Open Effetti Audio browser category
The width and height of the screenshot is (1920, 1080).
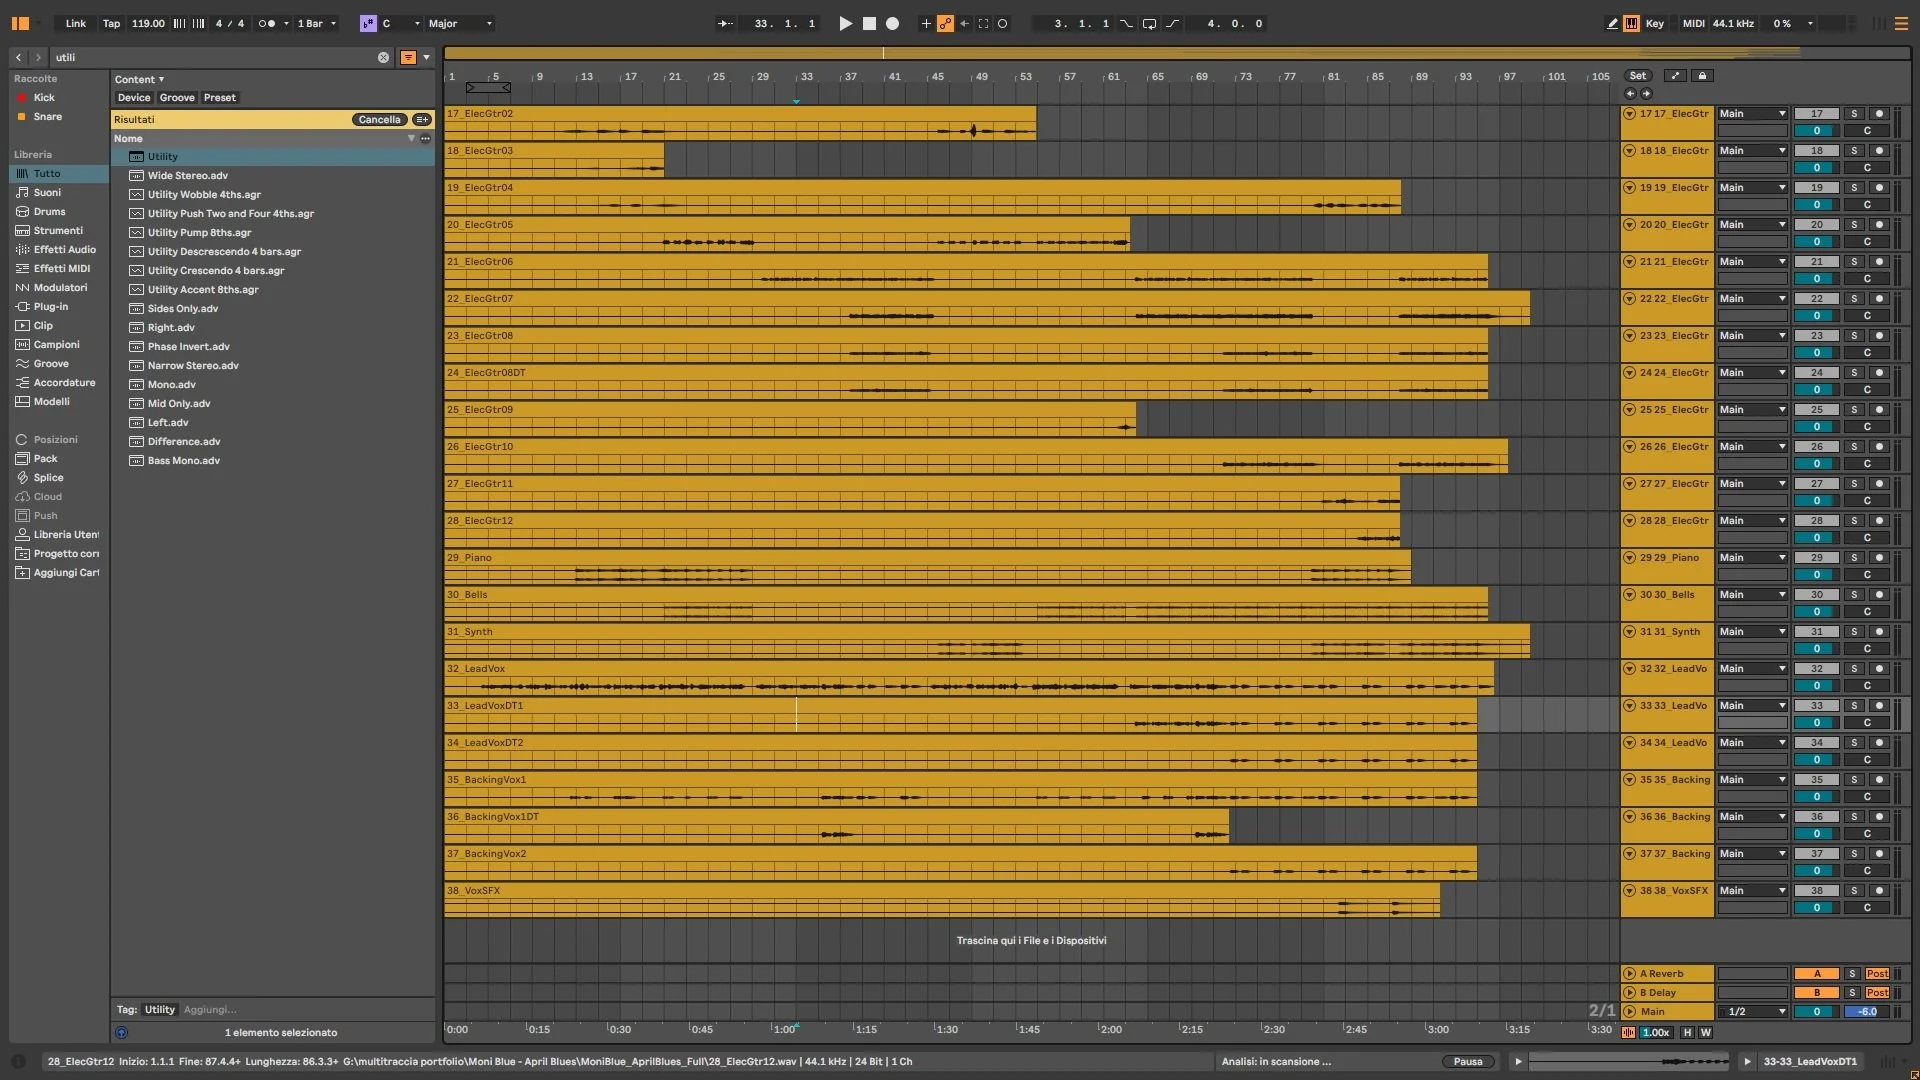point(64,250)
